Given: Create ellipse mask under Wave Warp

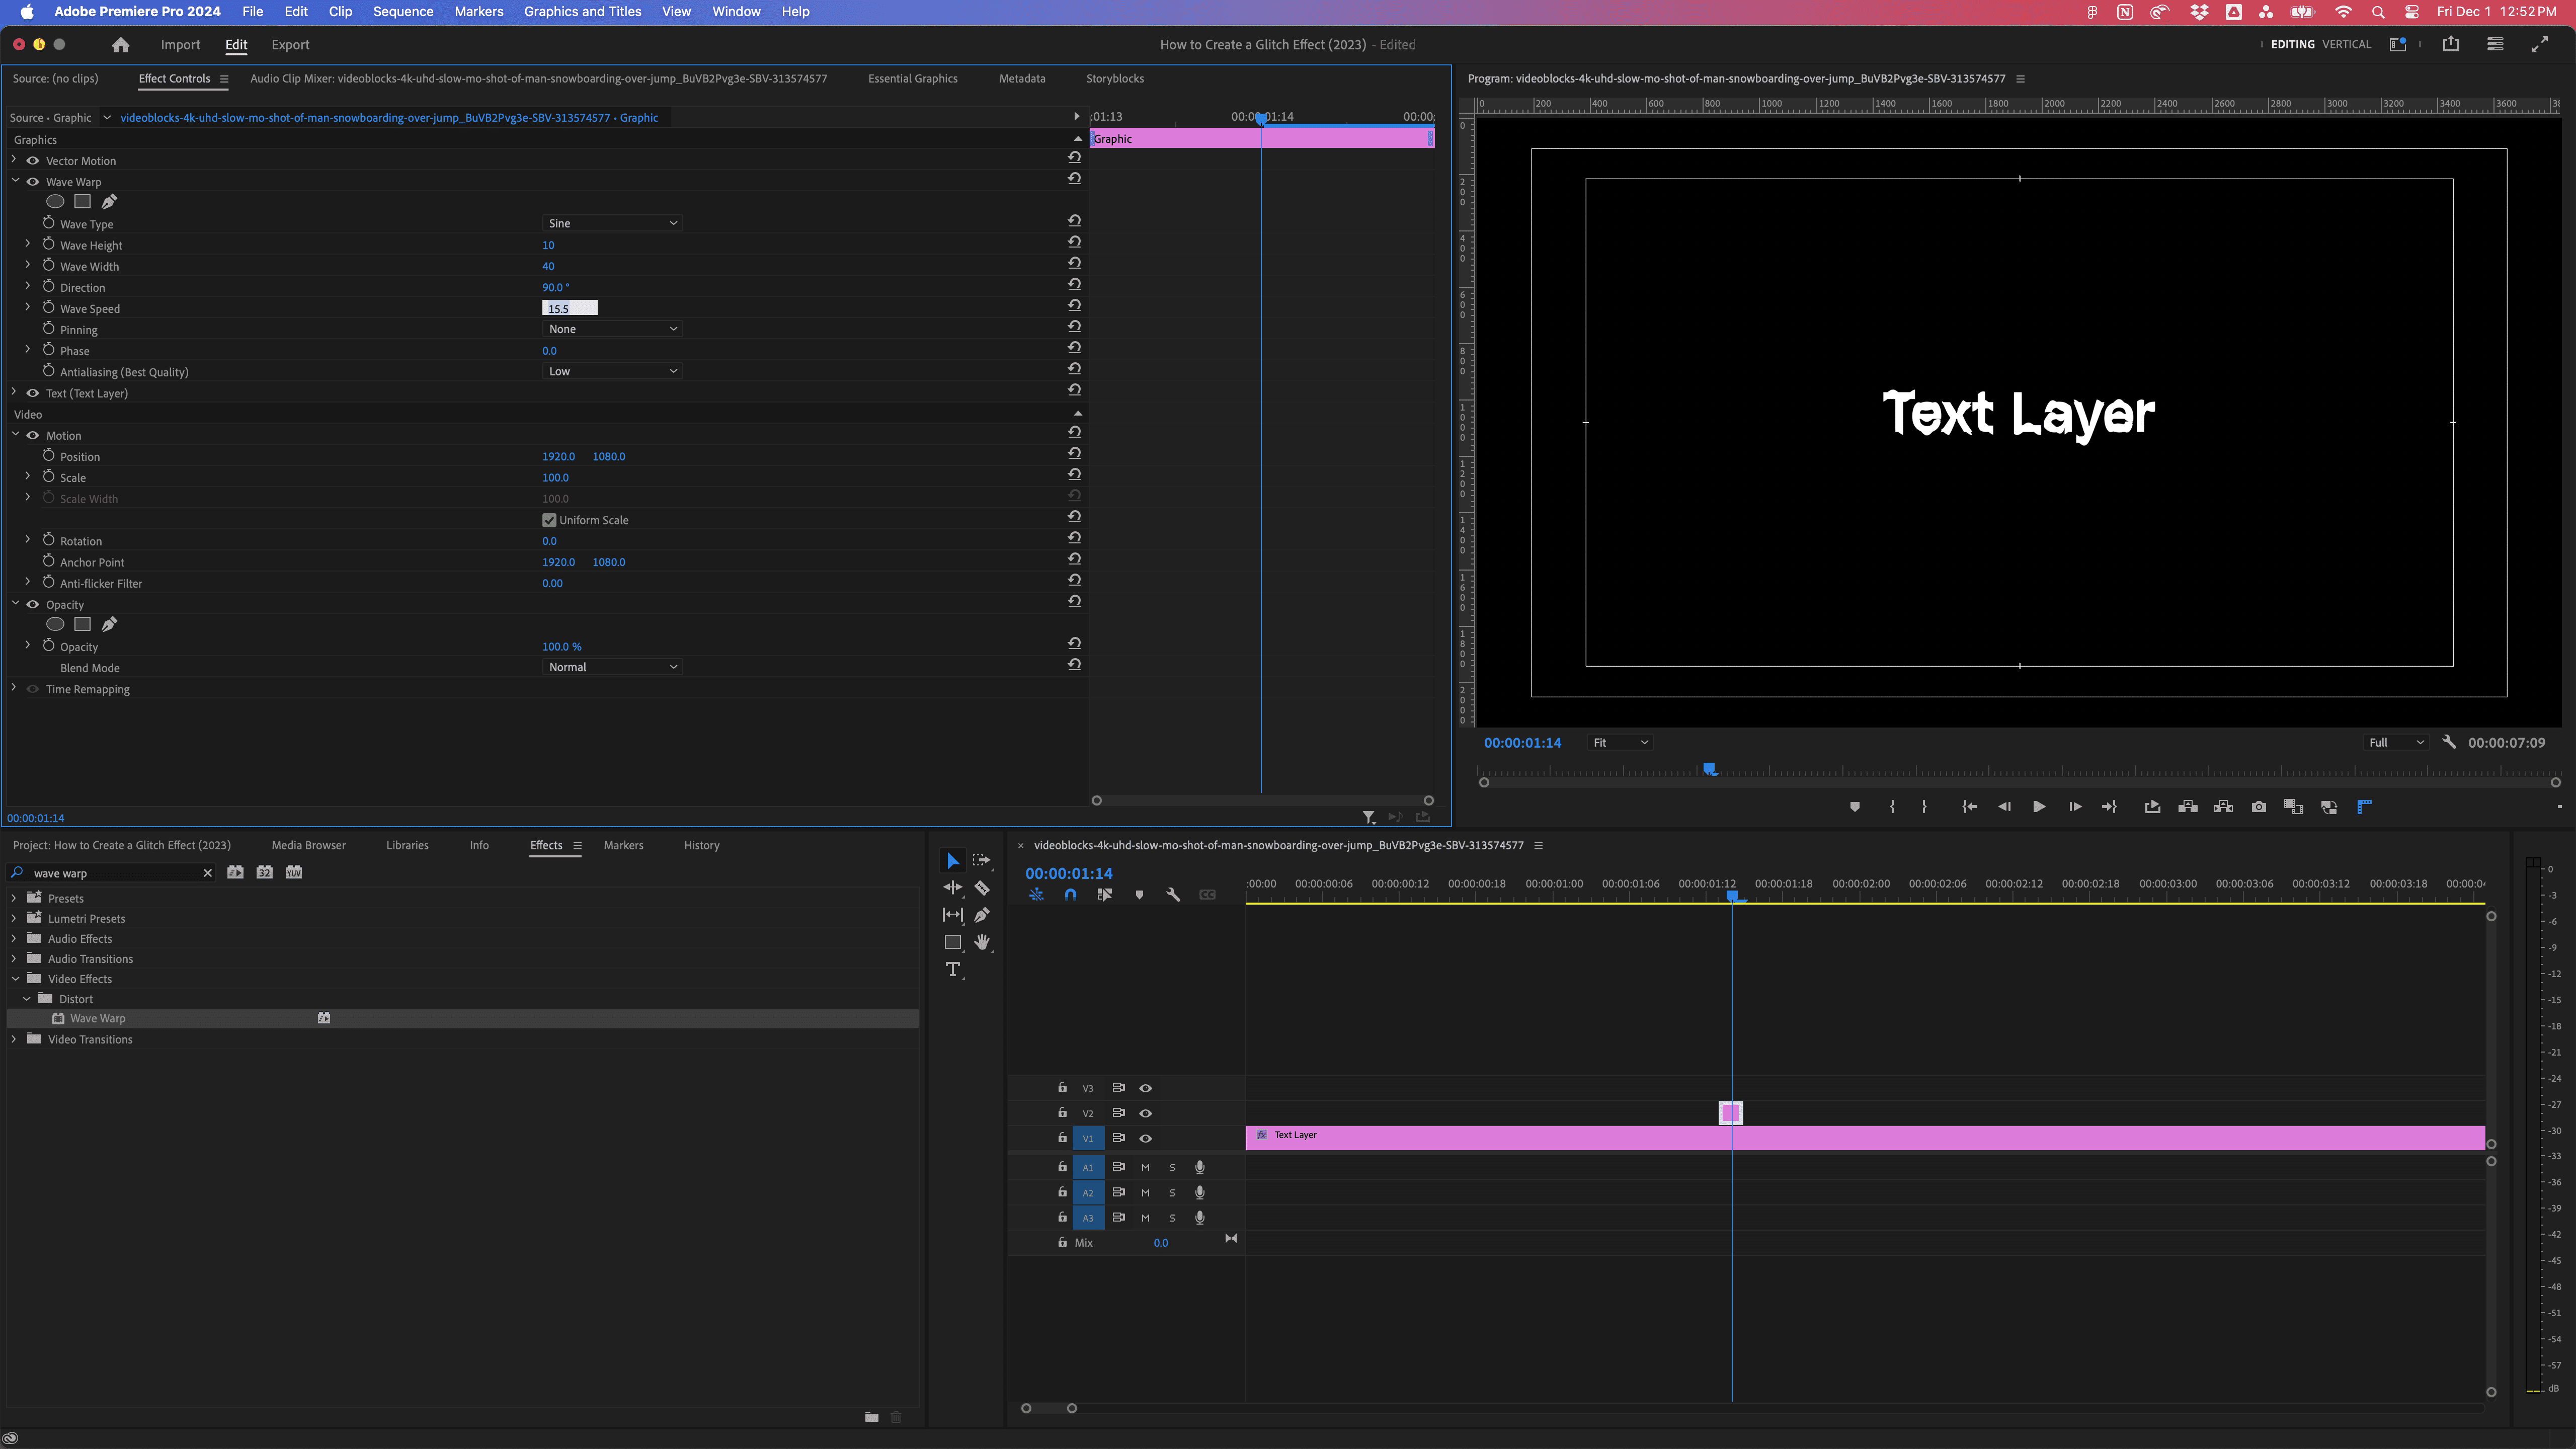Looking at the screenshot, I should (55, 202).
